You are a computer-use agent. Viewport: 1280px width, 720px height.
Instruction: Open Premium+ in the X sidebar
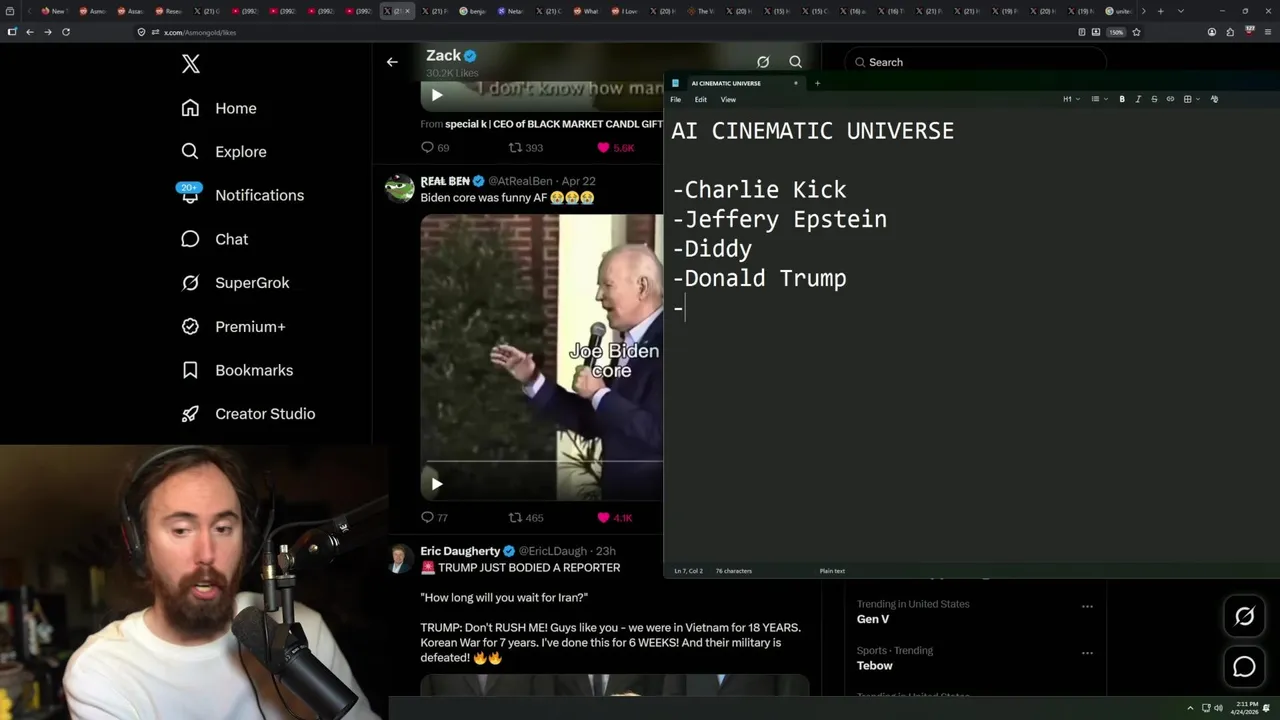(x=233, y=327)
